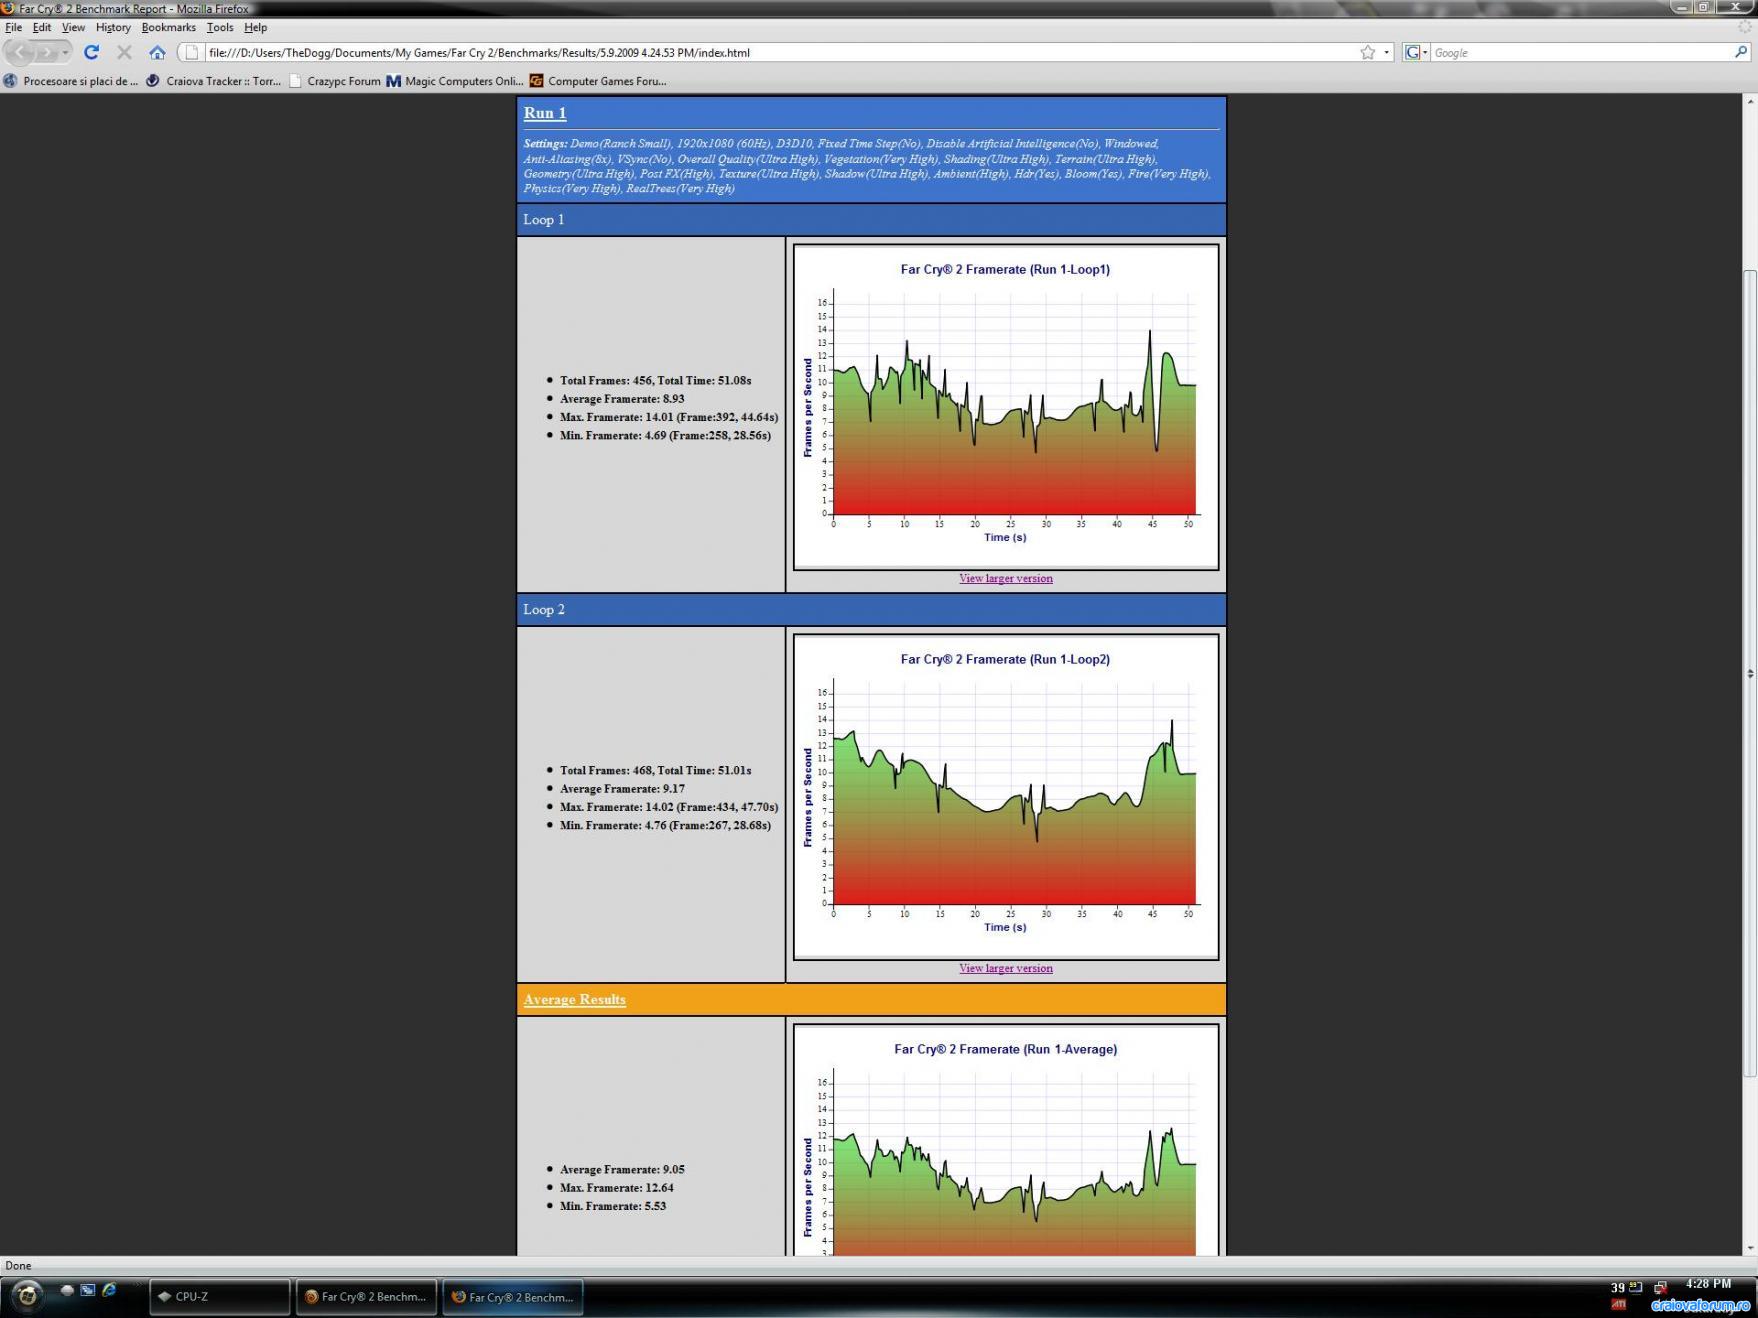Select text 'Max. Framerate: 12.64'
Image resolution: width=1758 pixels, height=1318 pixels.
pos(617,1187)
